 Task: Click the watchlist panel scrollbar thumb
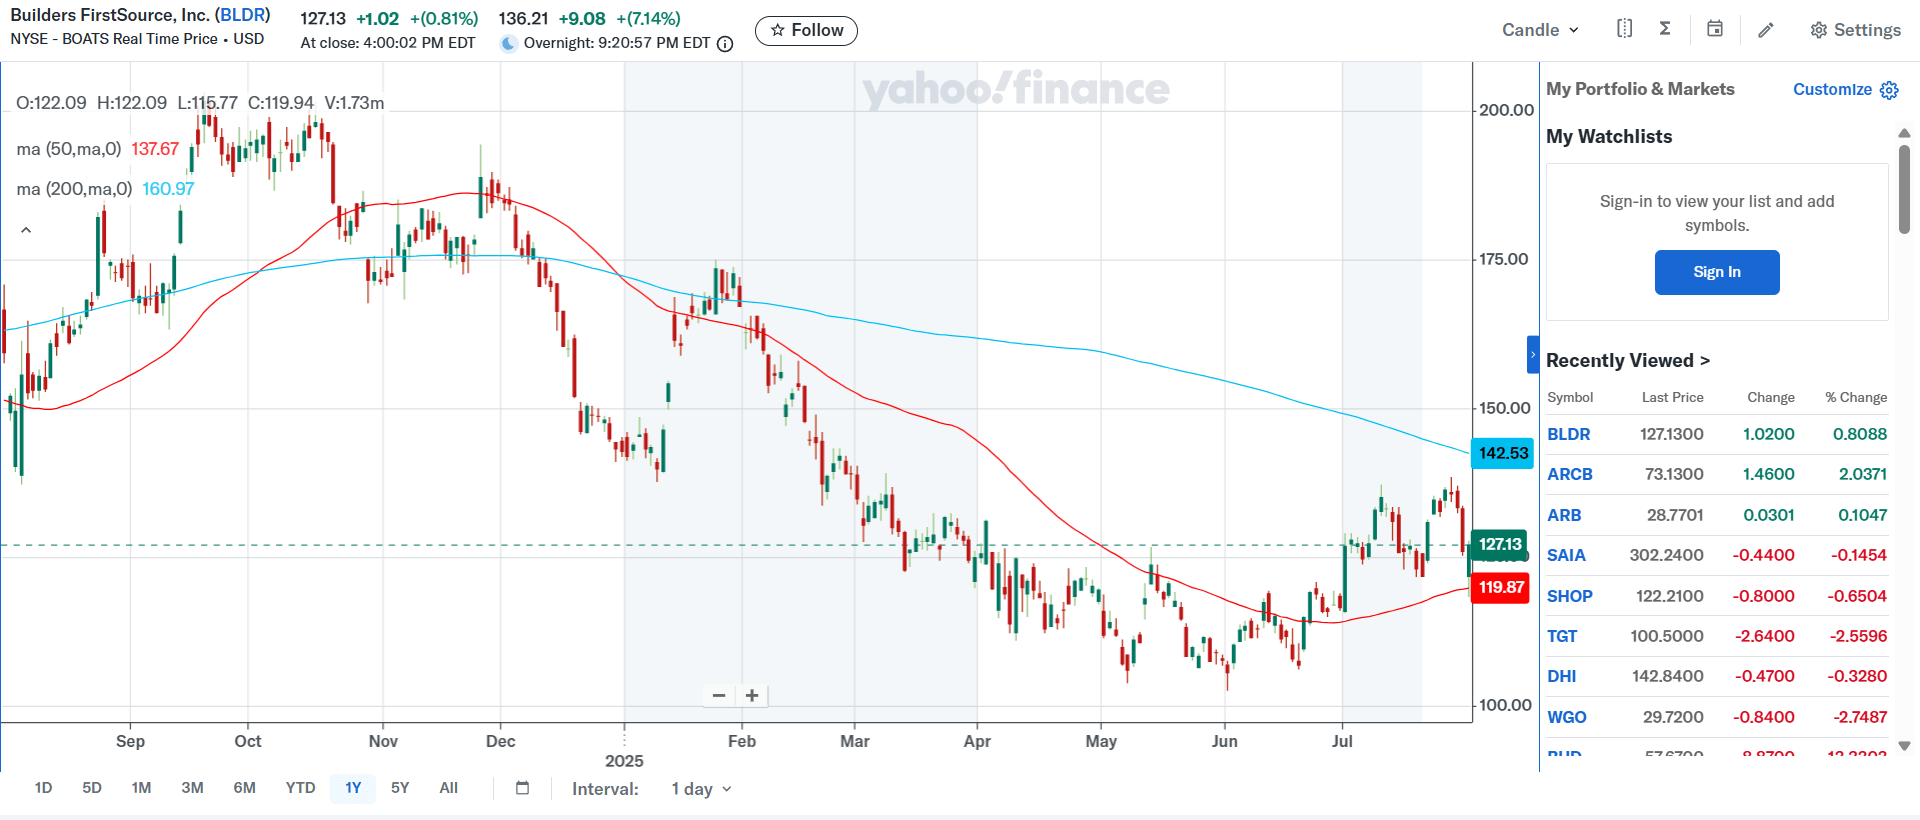[1904, 190]
